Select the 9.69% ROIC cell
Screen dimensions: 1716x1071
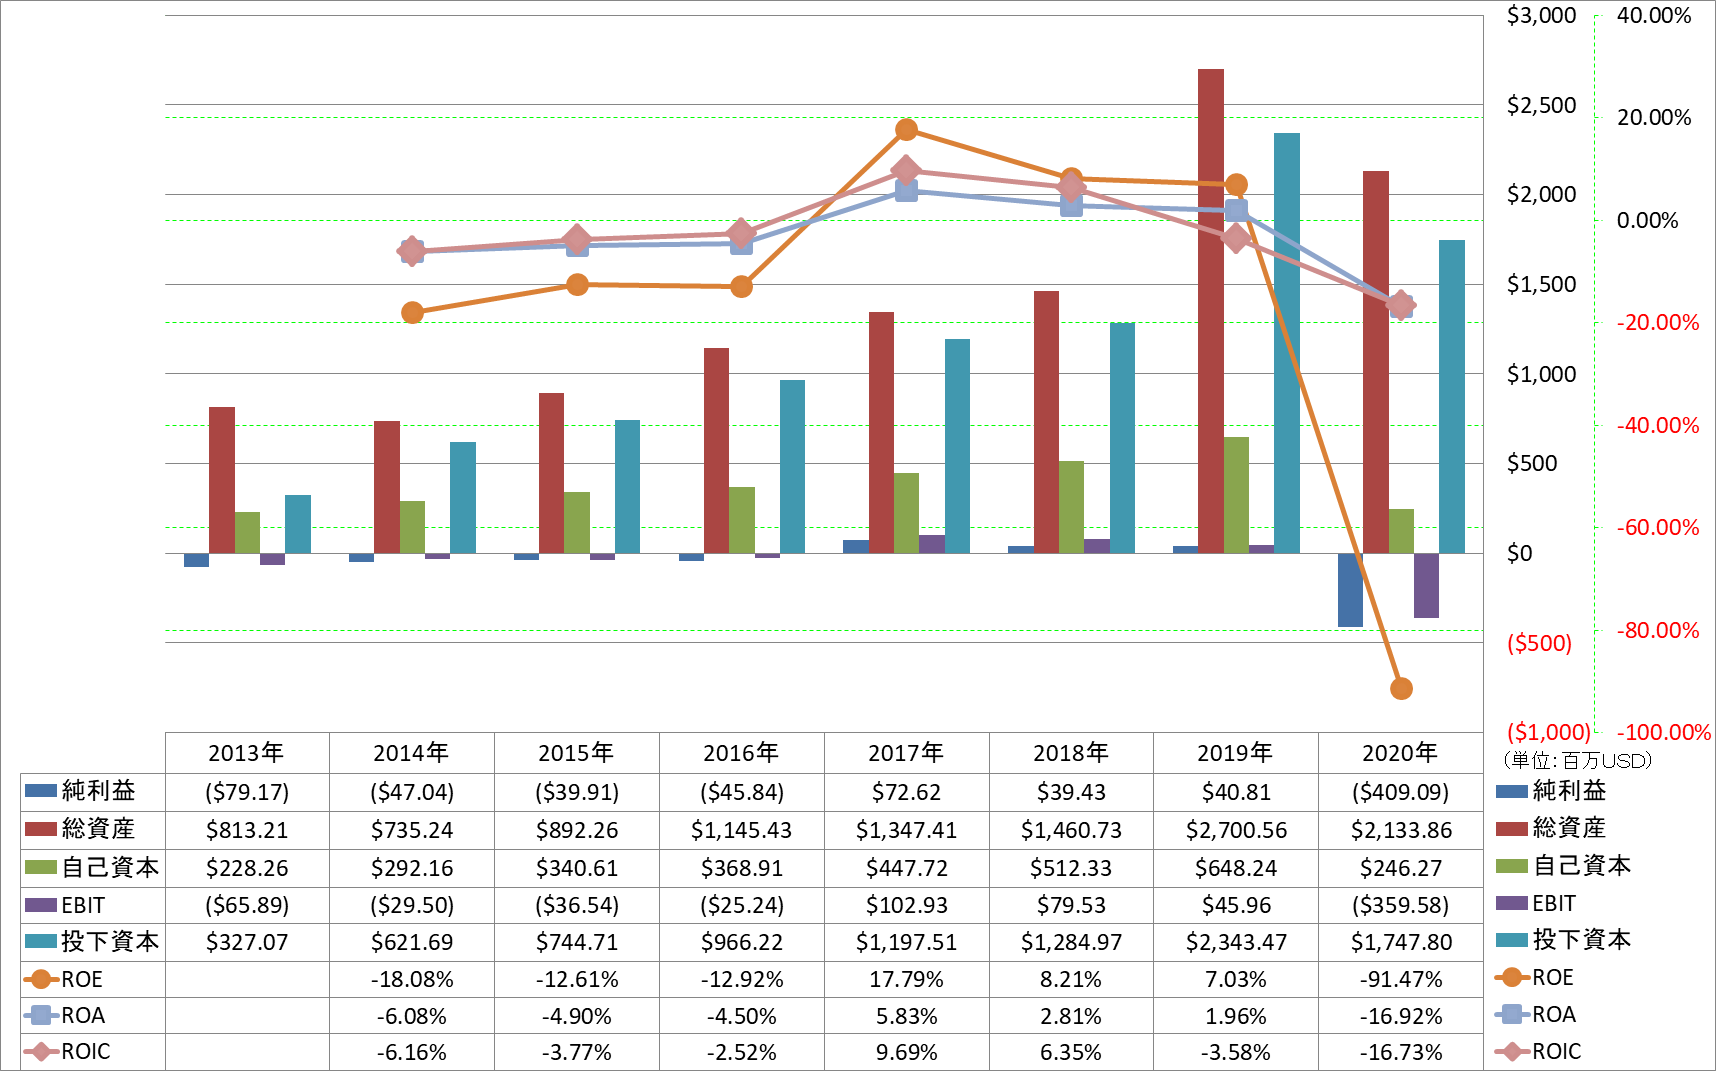[906, 1052]
